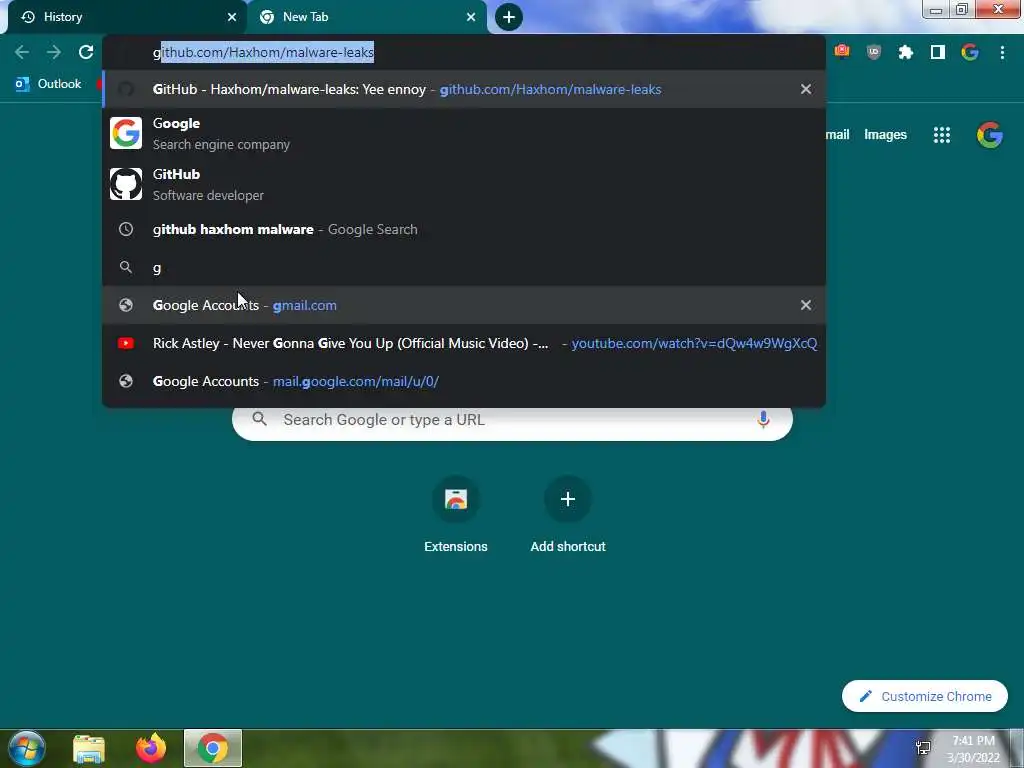
Task: Select GitHub Software developer suggestion
Action: point(464,184)
